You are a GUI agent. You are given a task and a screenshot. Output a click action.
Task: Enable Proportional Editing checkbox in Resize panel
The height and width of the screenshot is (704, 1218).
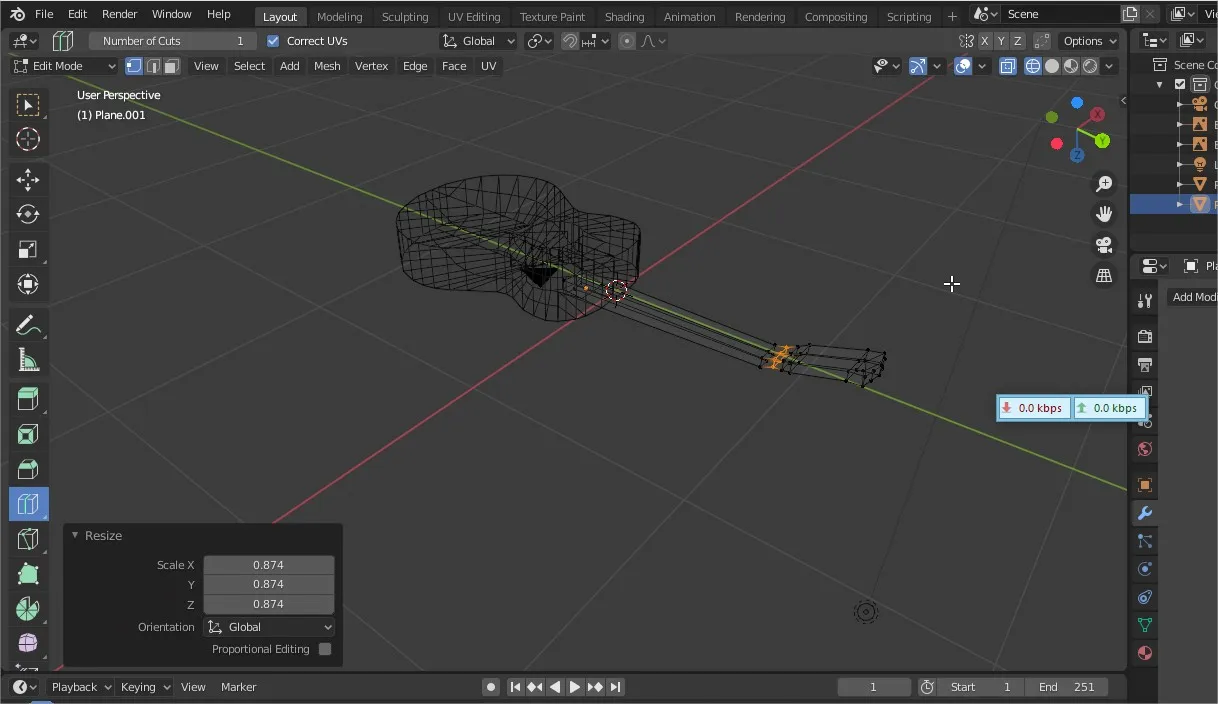(325, 649)
